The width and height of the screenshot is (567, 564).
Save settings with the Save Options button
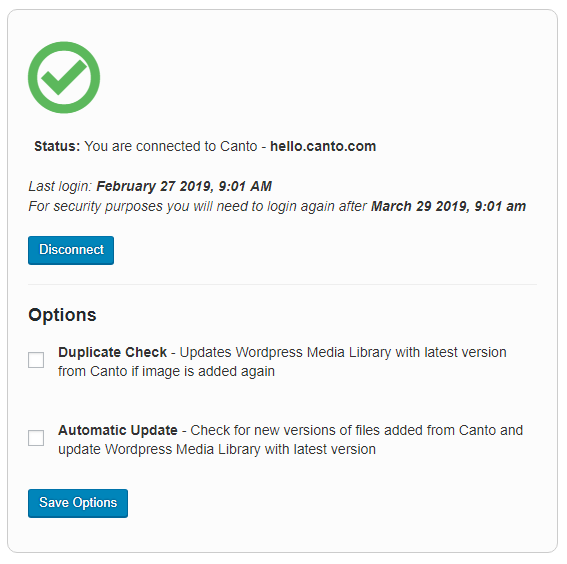(78, 503)
